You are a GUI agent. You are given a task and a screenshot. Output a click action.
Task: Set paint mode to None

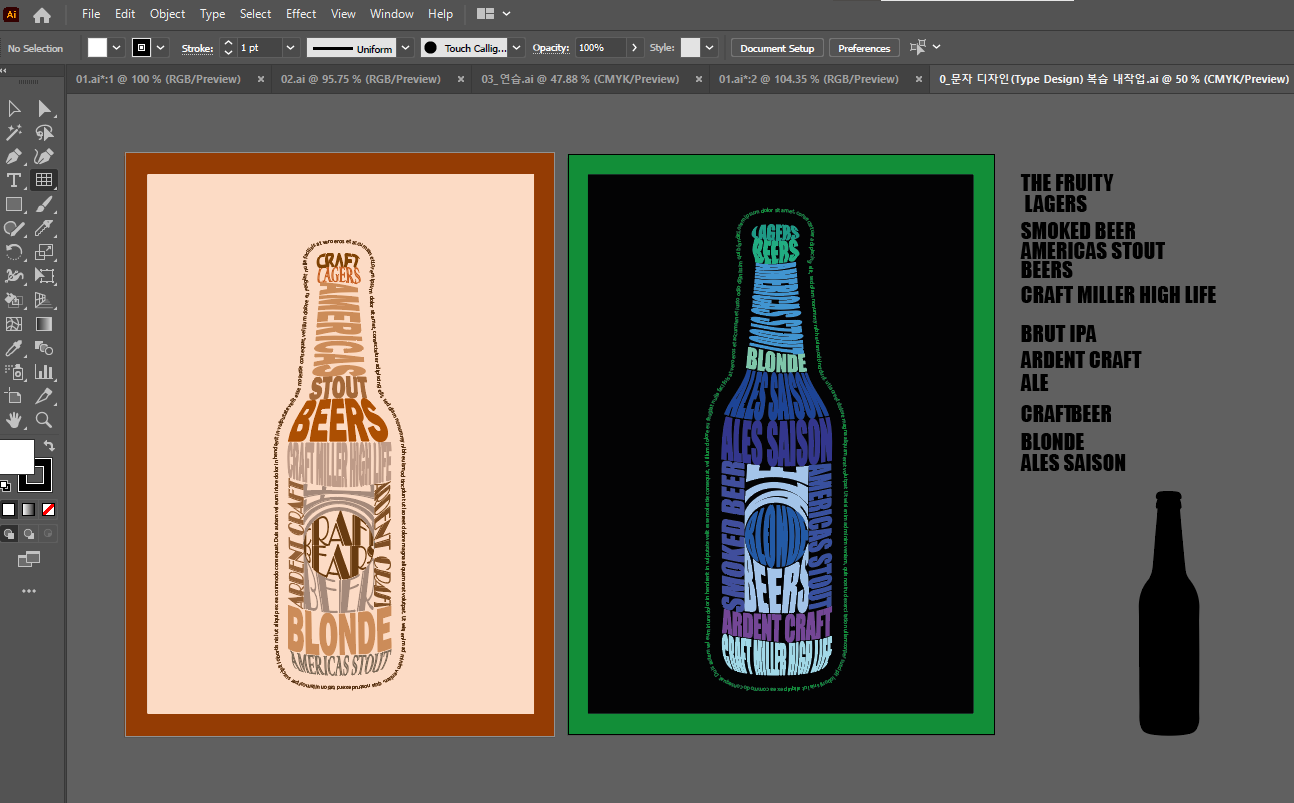click(48, 510)
